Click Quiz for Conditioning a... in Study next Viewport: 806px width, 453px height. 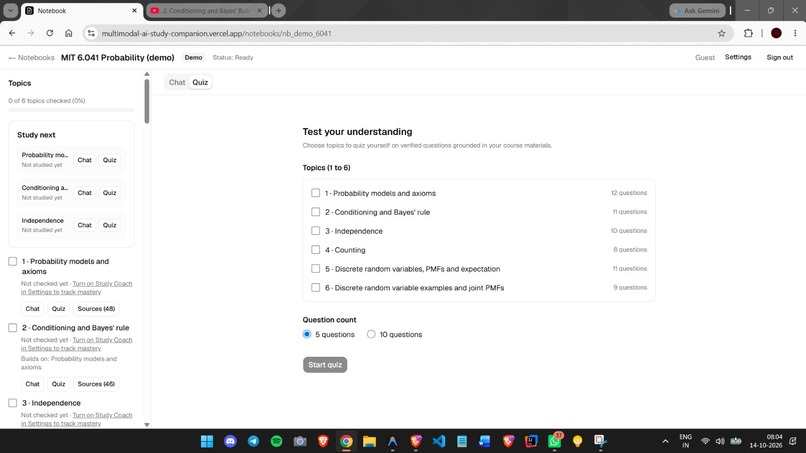pos(109,193)
